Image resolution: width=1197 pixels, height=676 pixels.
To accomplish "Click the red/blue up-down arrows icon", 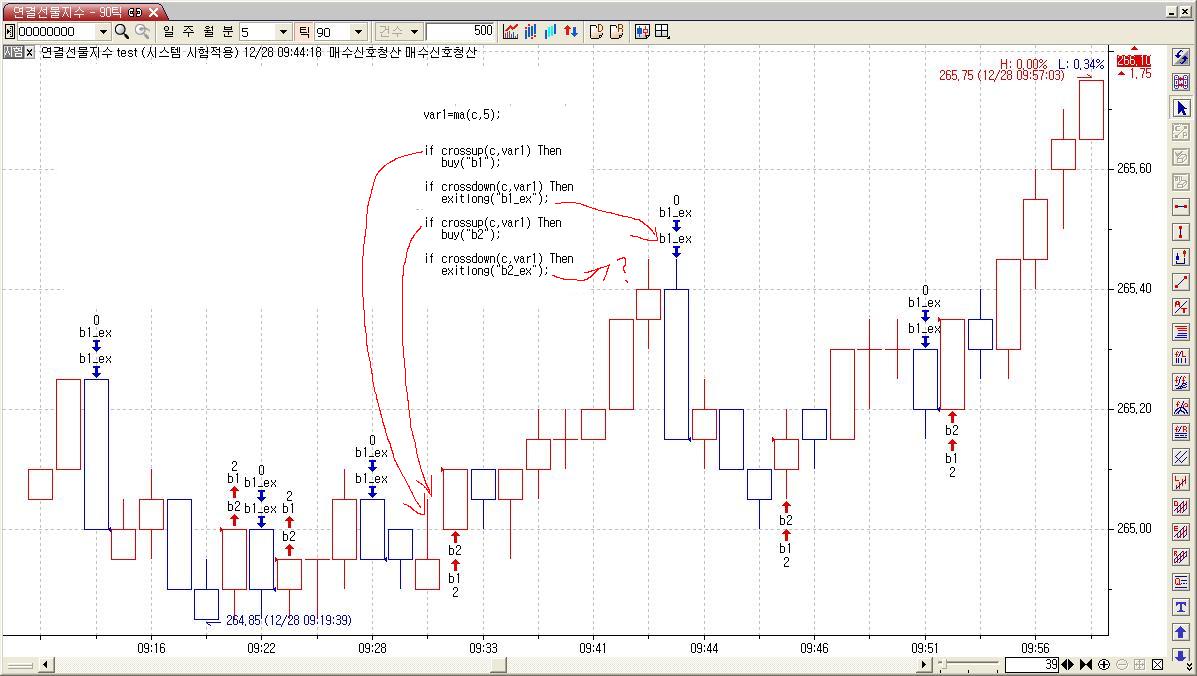I will pyautogui.click(x=571, y=32).
